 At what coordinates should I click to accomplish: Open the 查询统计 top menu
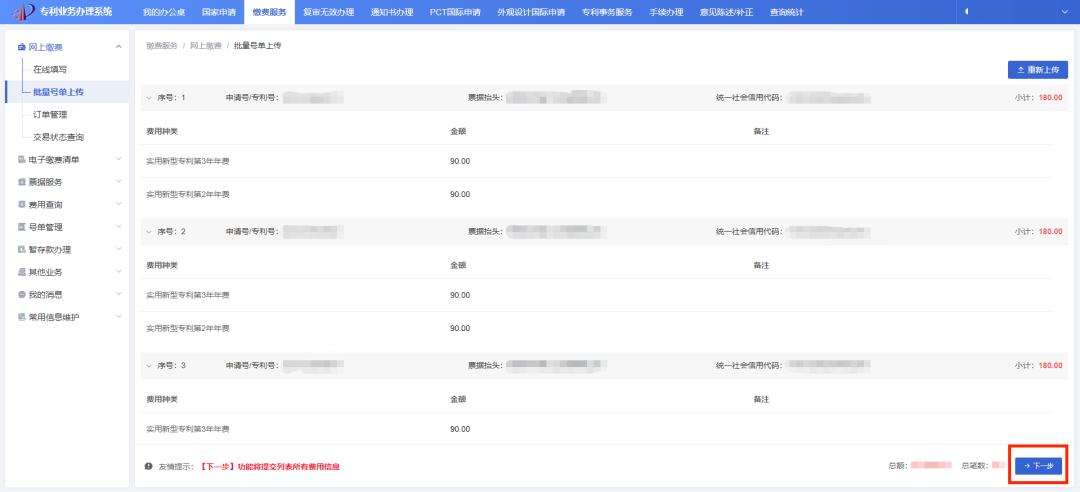790,12
